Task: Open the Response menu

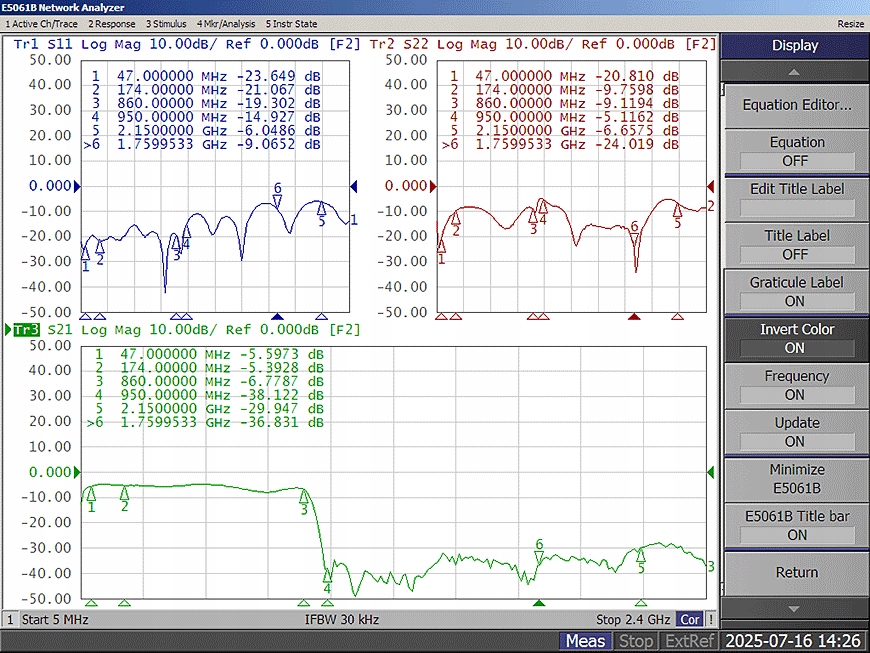Action: pyautogui.click(x=112, y=23)
